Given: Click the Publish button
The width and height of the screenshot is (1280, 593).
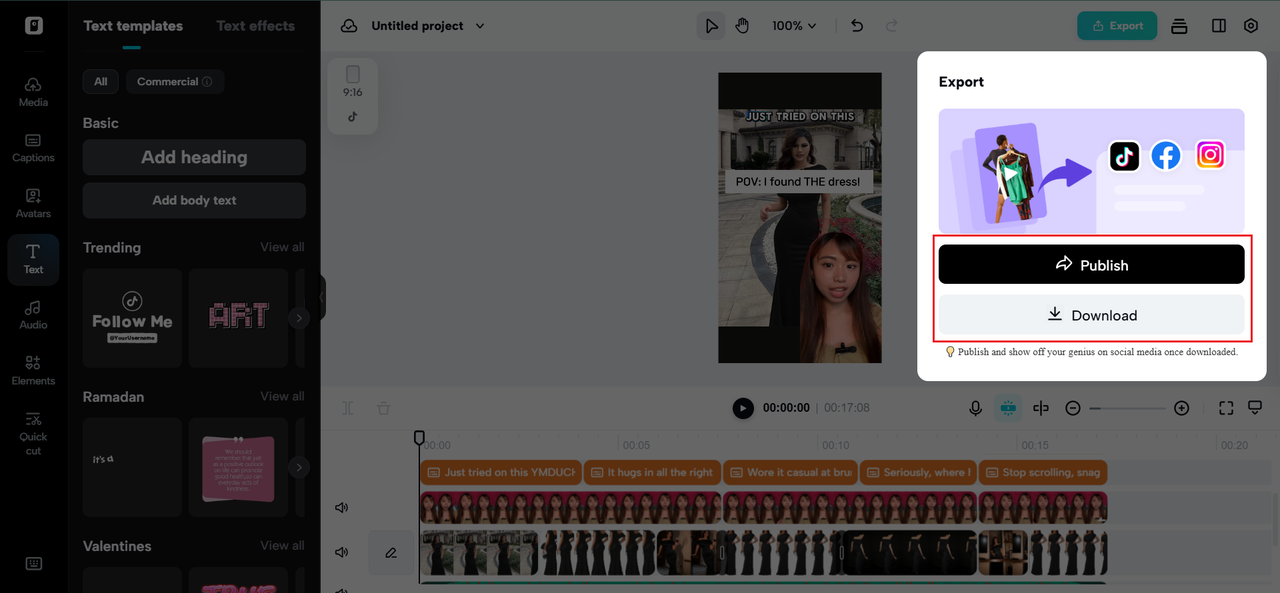Looking at the screenshot, I should [x=1091, y=264].
